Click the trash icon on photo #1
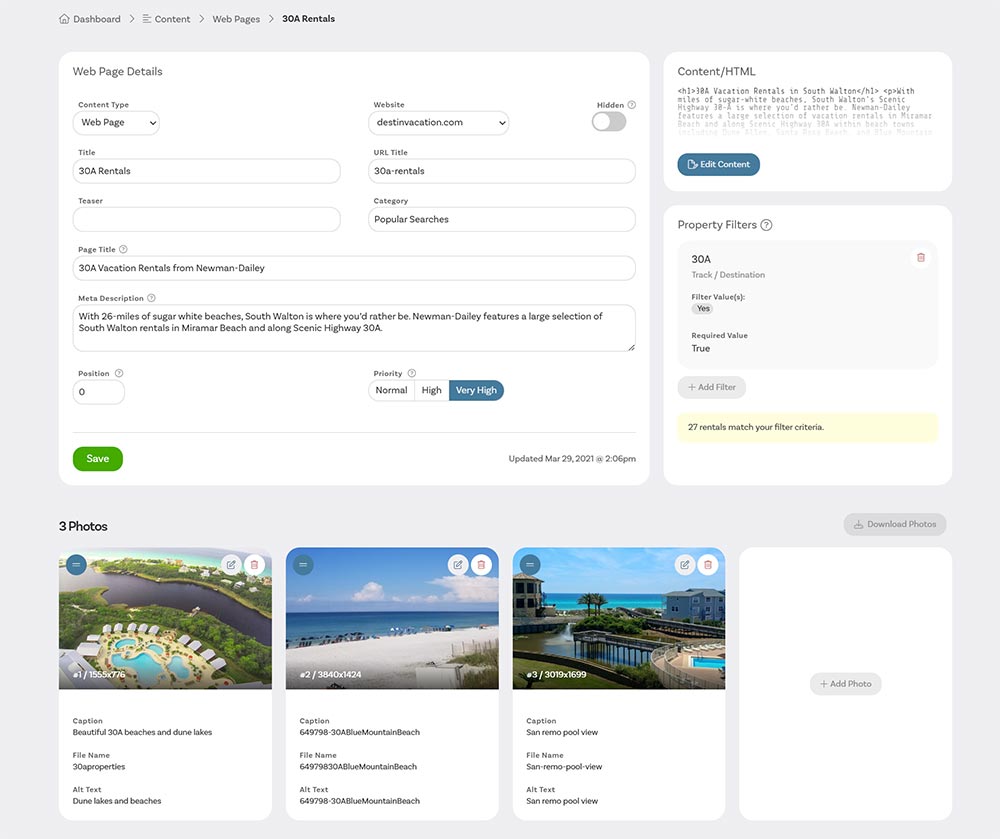 coord(254,565)
